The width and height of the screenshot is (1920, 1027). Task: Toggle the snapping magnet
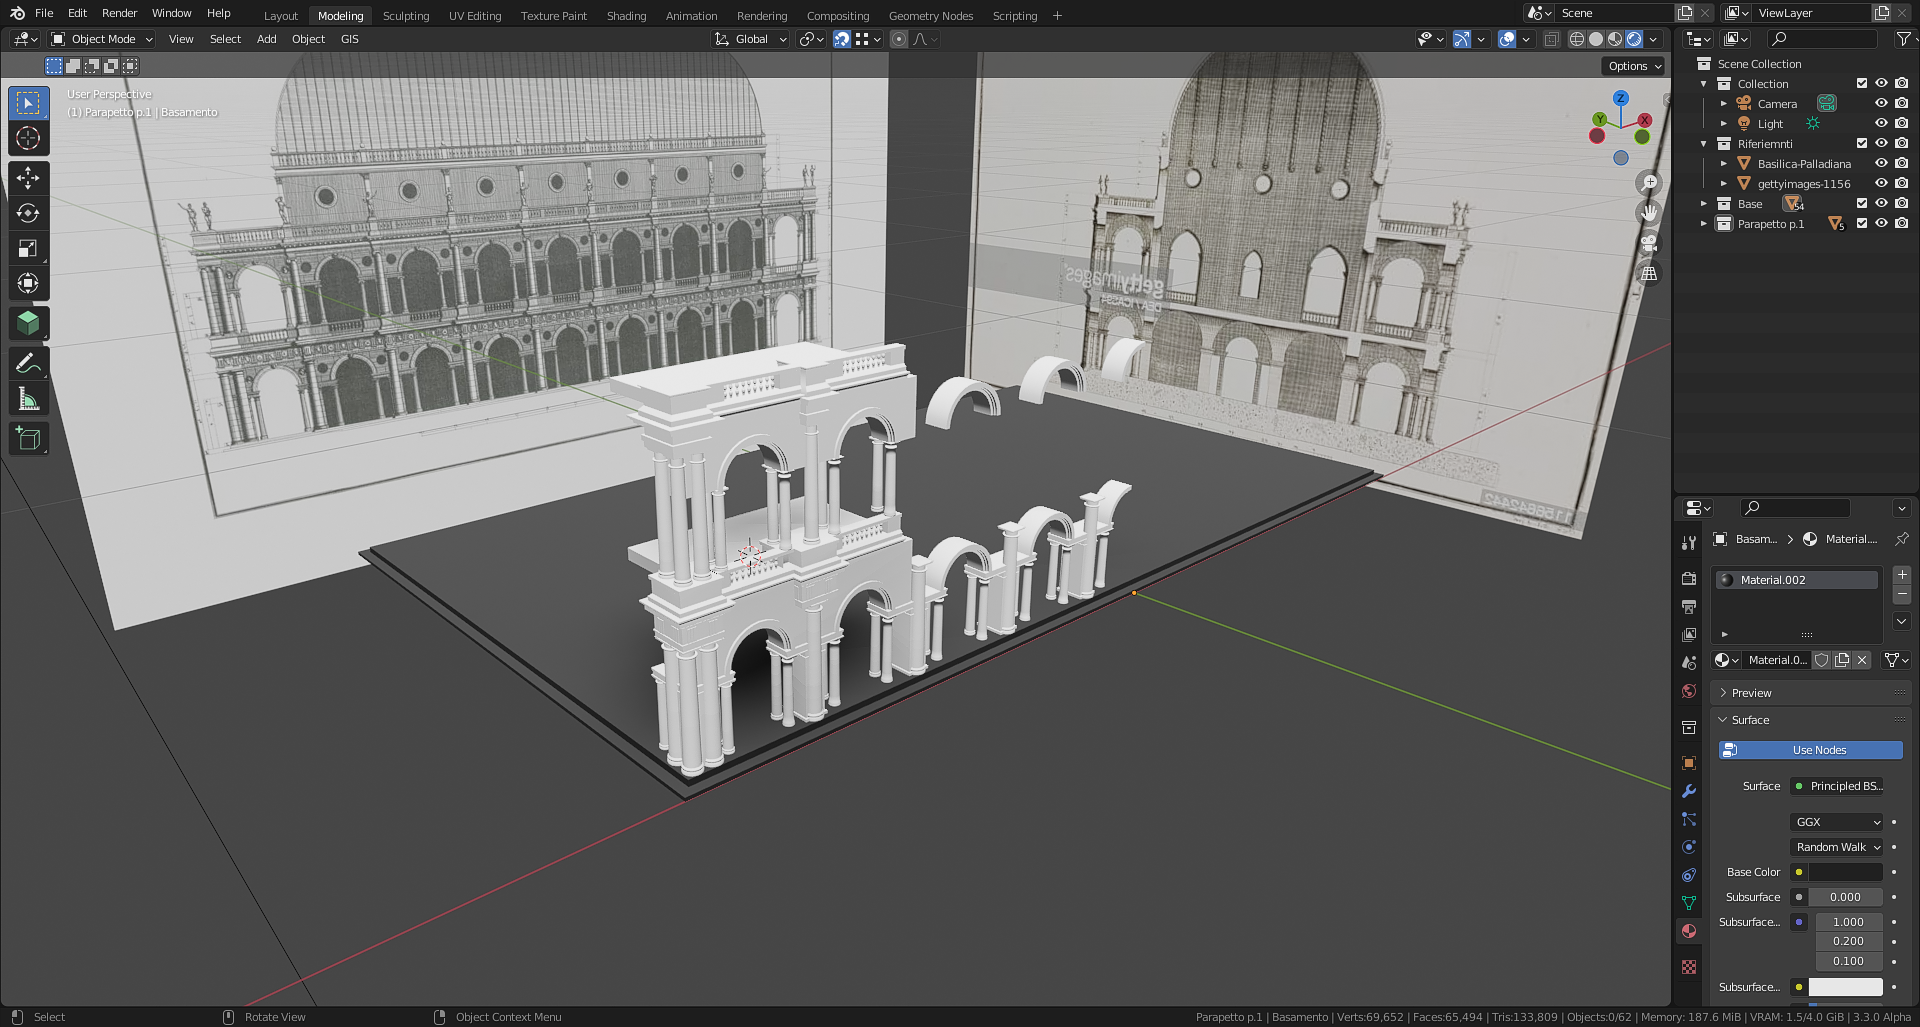842,39
